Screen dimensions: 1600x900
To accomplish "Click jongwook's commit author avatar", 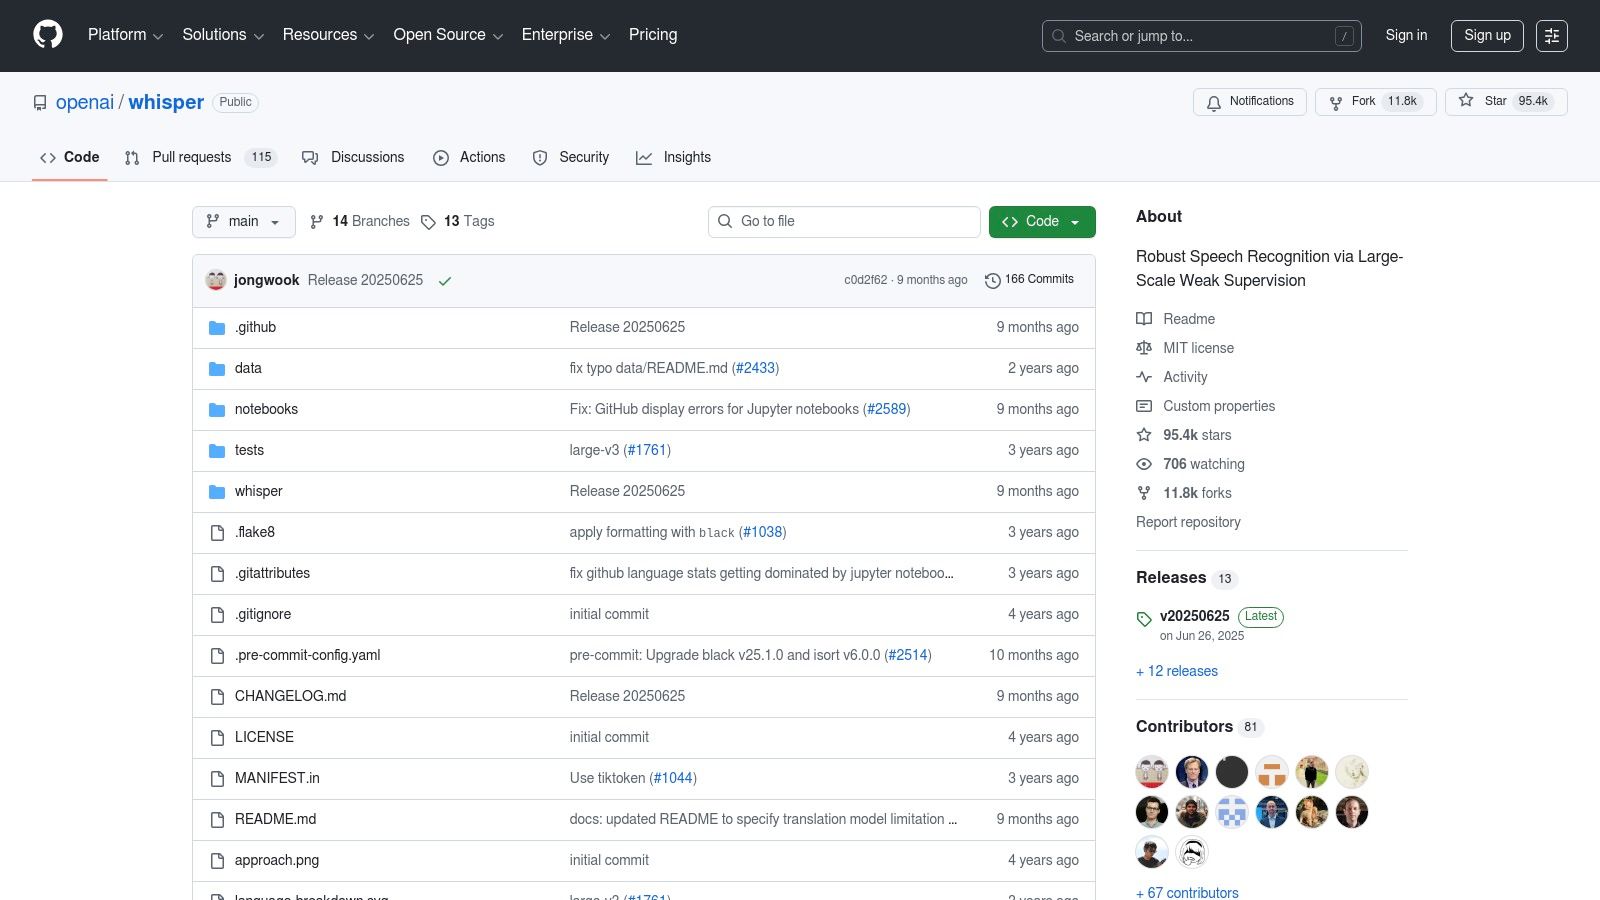I will pyautogui.click(x=216, y=280).
